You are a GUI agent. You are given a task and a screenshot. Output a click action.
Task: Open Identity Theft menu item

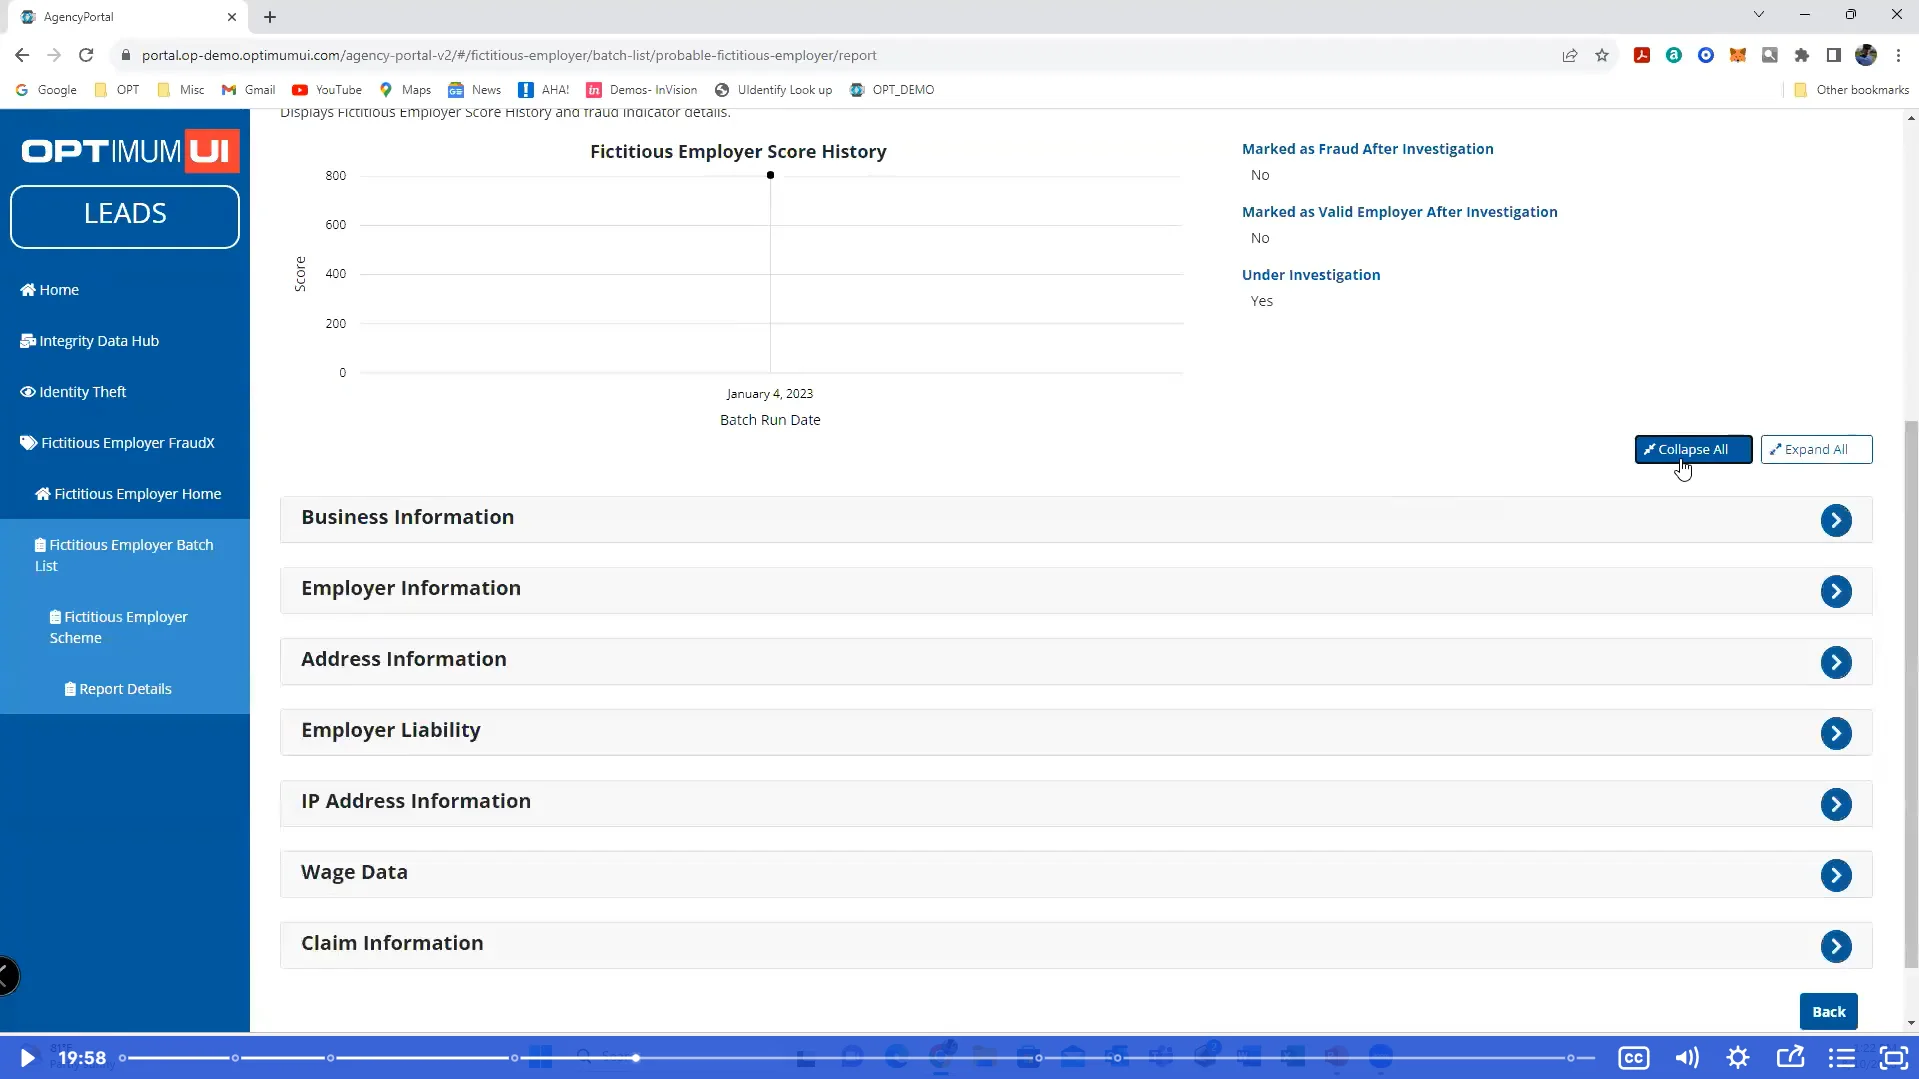tap(73, 392)
